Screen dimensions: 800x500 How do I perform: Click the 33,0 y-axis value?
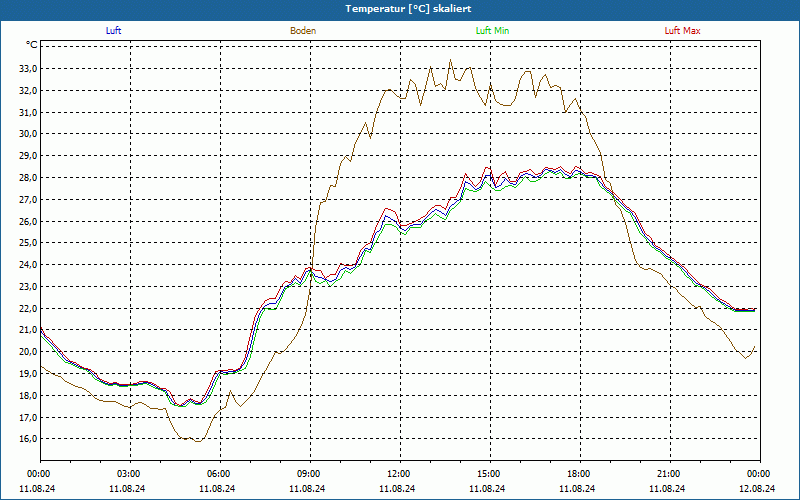(x=27, y=69)
